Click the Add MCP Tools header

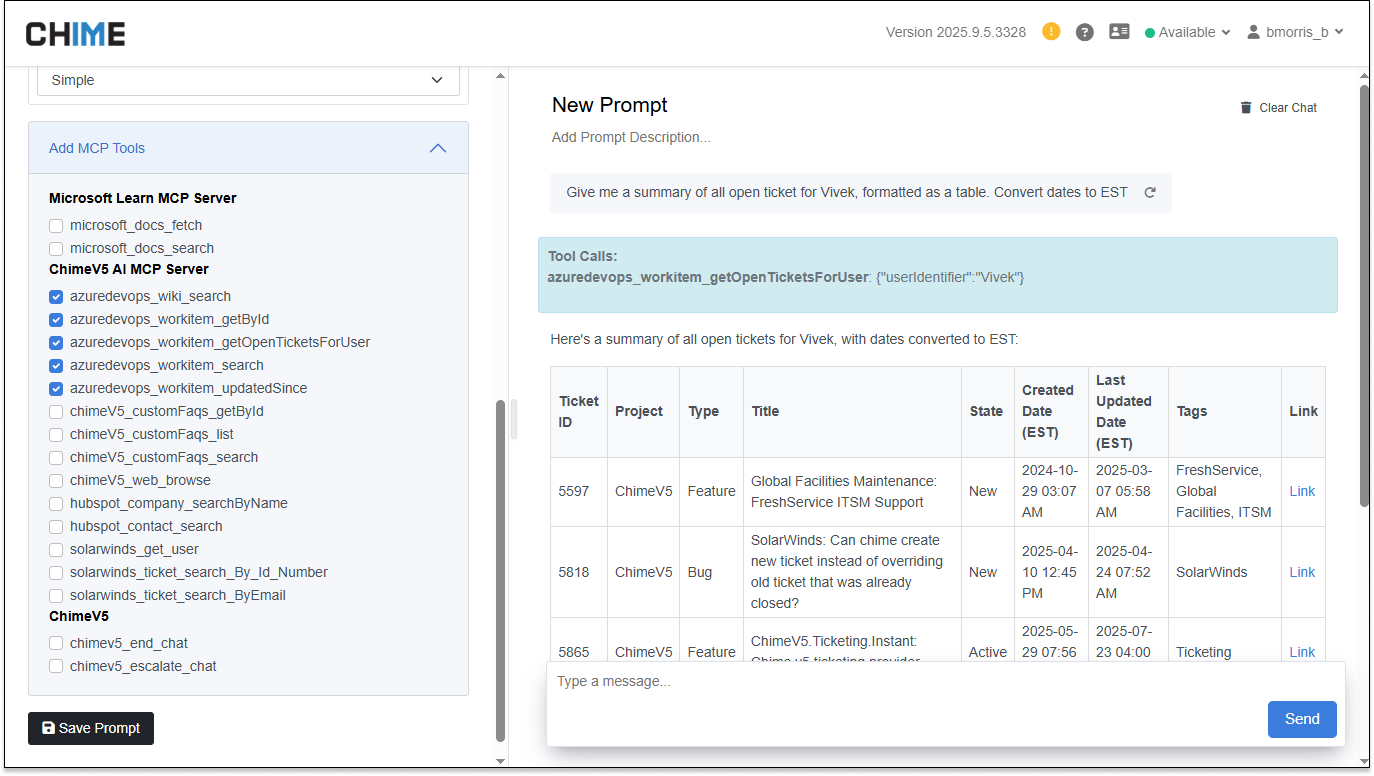(x=248, y=148)
